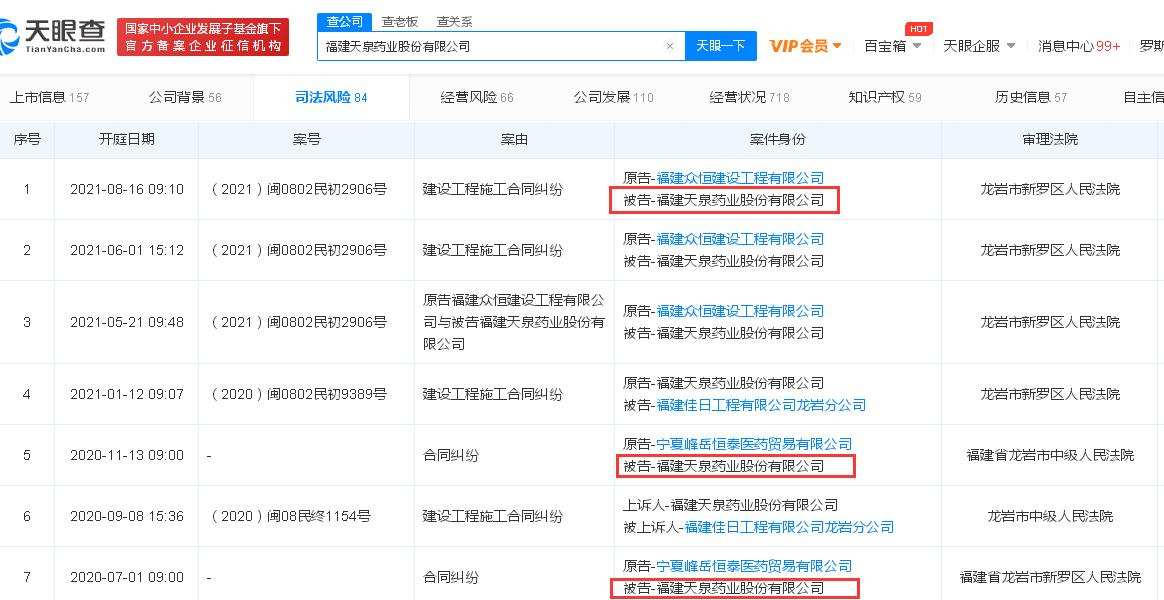1164x600 pixels.
Task: Select hearing date 2021-01-12 09:07
Action: click(x=126, y=394)
